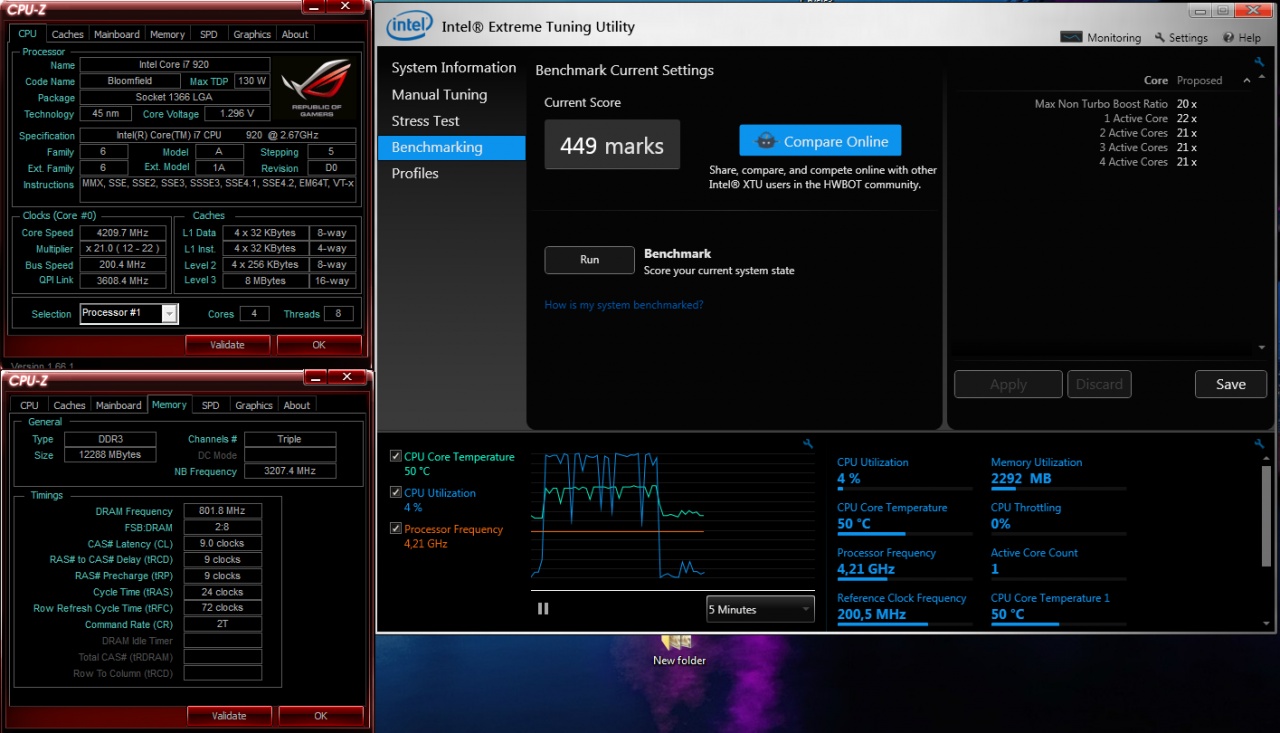This screenshot has width=1280, height=733.
Task: Open Profiles in the XTU sidebar
Action: pos(415,173)
